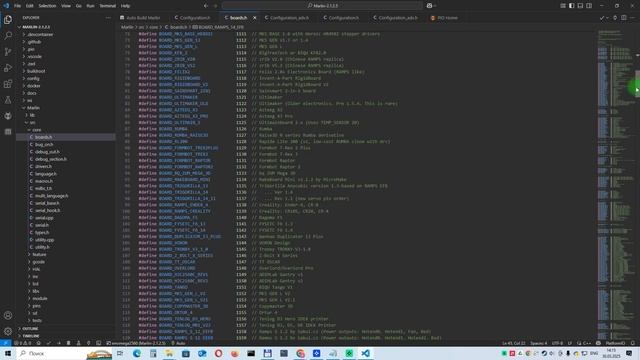Open the Windows Start menu
This screenshot has height=360, width=640.
click(8, 353)
